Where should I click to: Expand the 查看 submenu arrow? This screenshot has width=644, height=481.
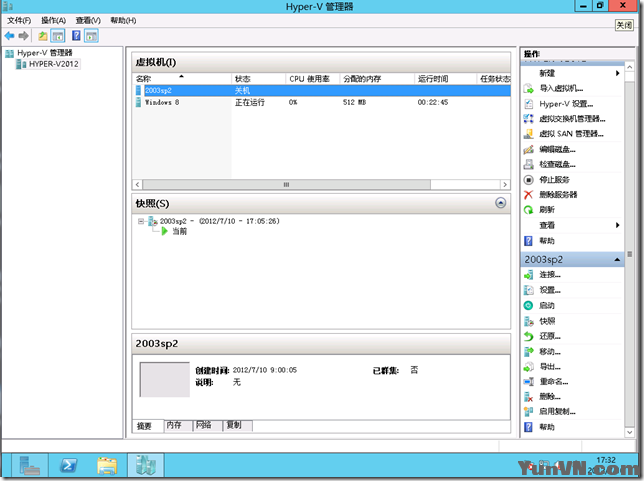click(617, 225)
